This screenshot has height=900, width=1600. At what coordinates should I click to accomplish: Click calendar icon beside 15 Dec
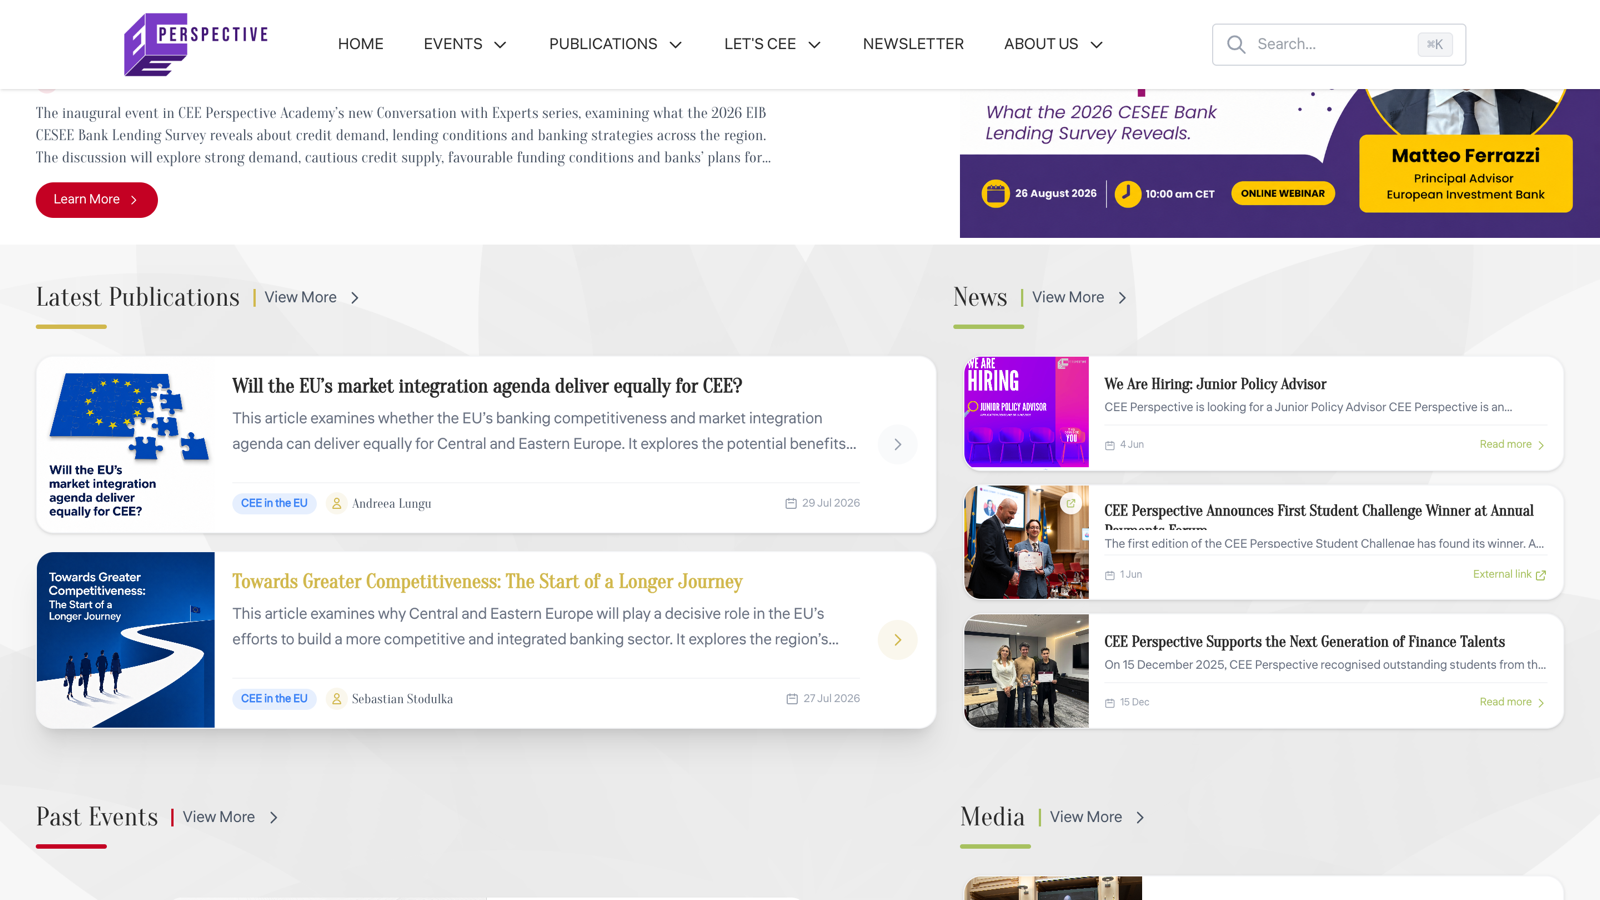tap(1109, 703)
